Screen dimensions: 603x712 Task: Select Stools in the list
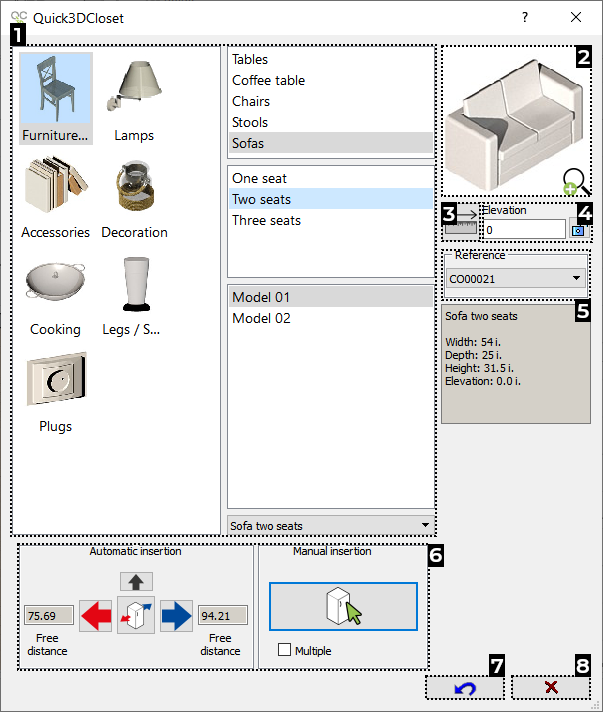331,122
